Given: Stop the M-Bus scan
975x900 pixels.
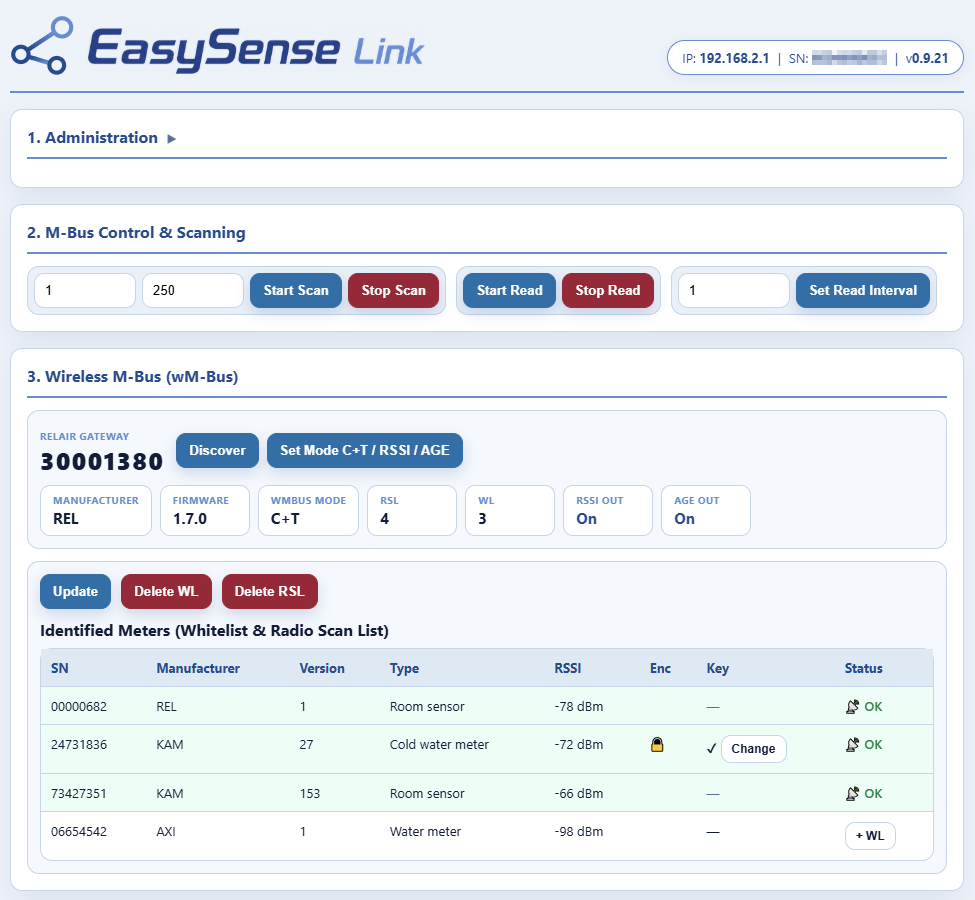Looking at the screenshot, I should coord(394,290).
